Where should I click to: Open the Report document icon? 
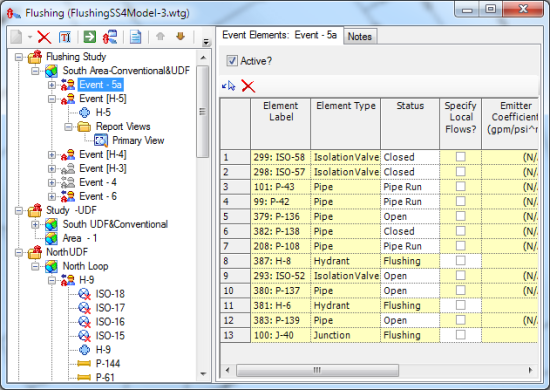point(135,36)
